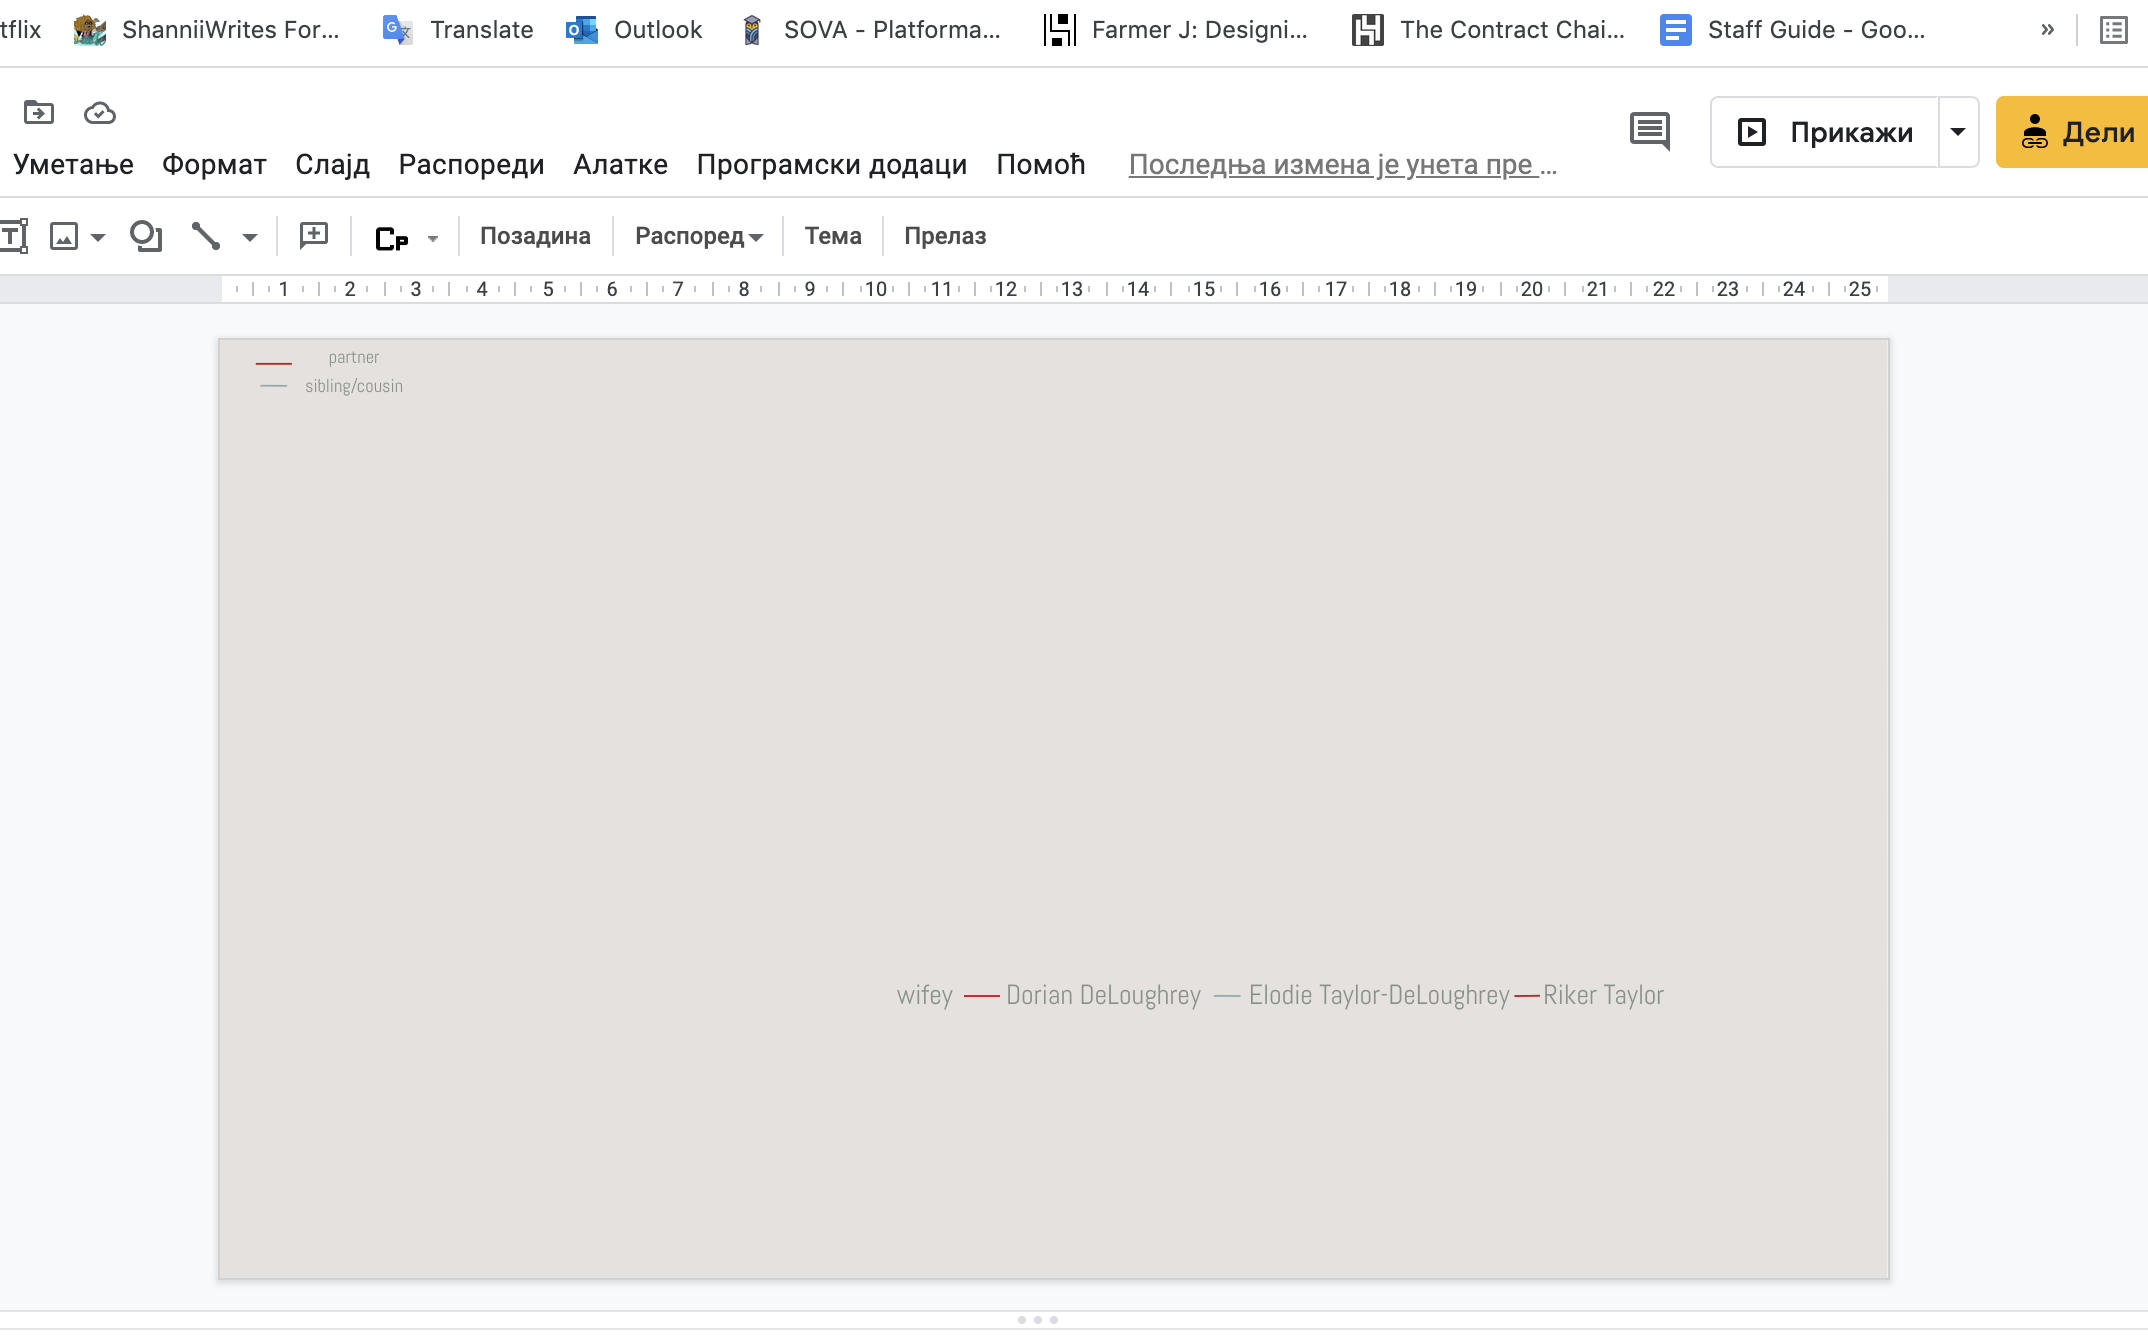Expand the insert image dropdown arrow
This screenshot has width=2148, height=1340.
tap(98, 237)
